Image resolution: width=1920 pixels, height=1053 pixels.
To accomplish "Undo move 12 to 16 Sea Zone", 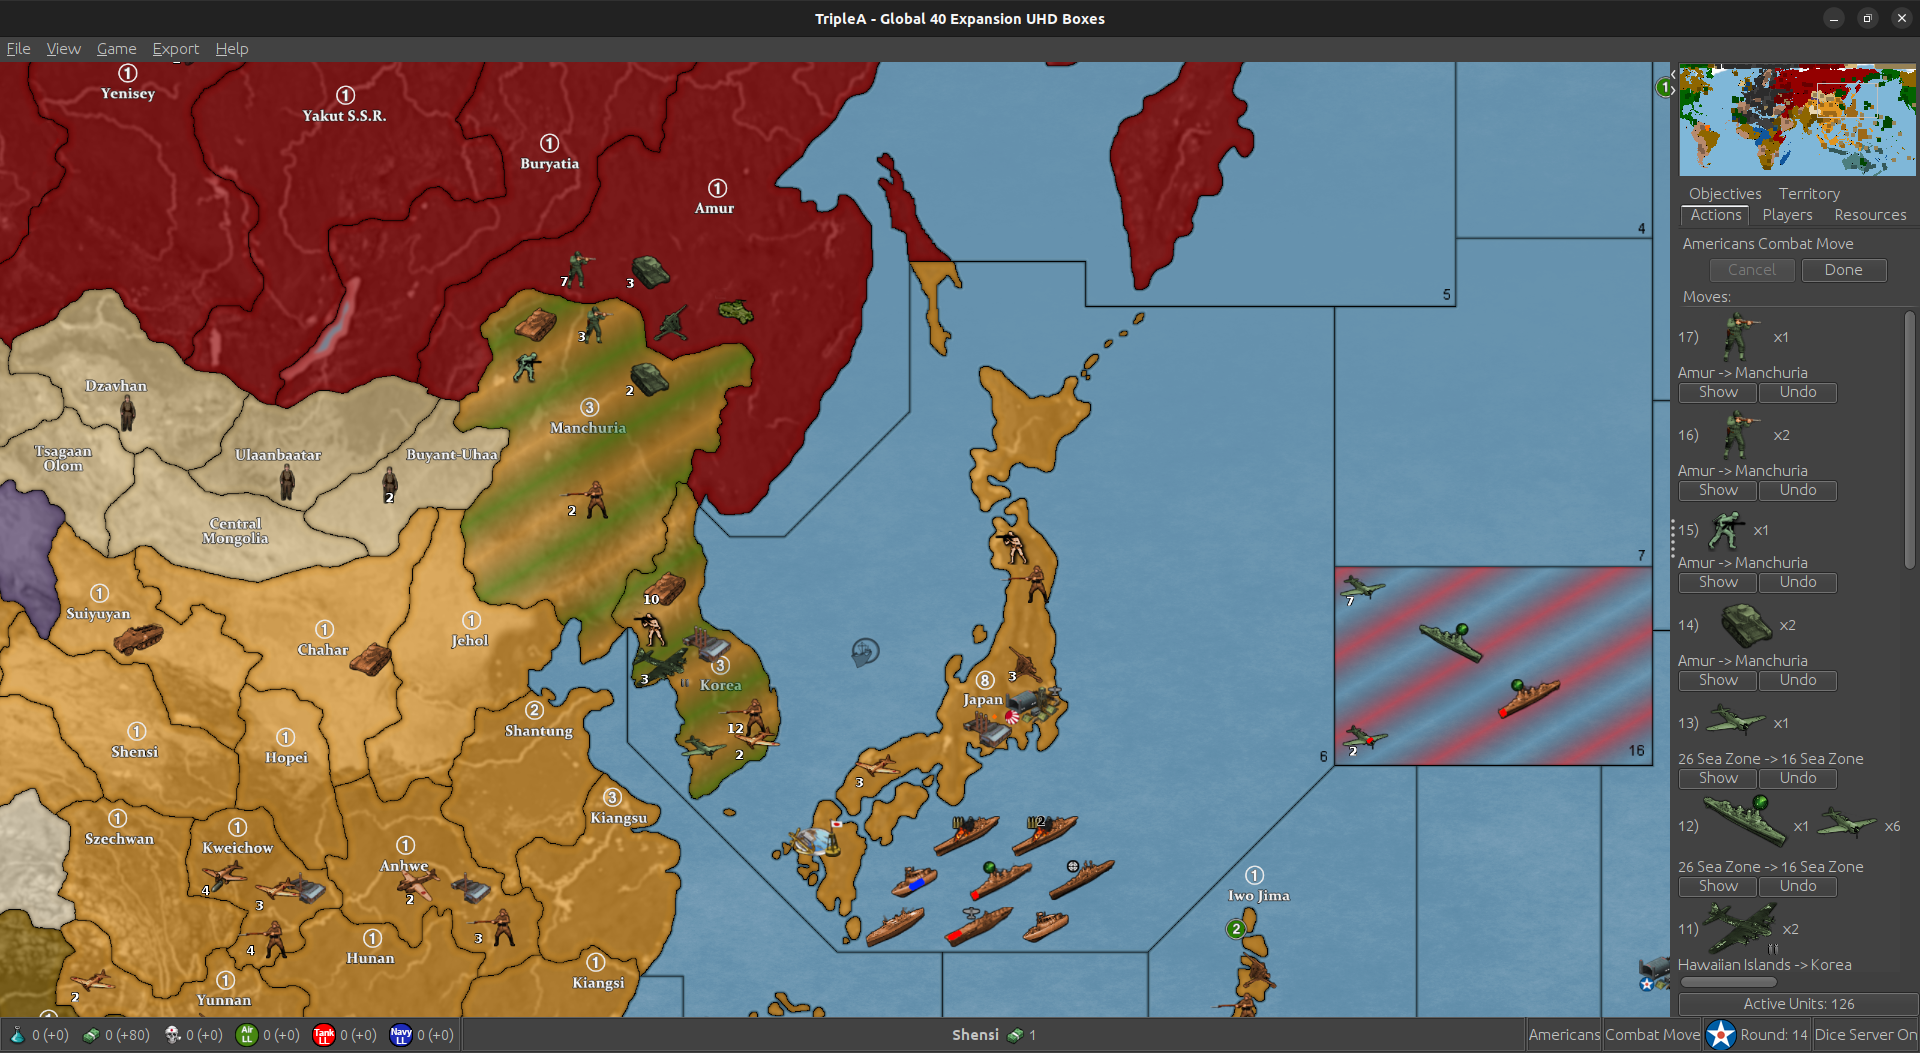I will tap(1797, 886).
